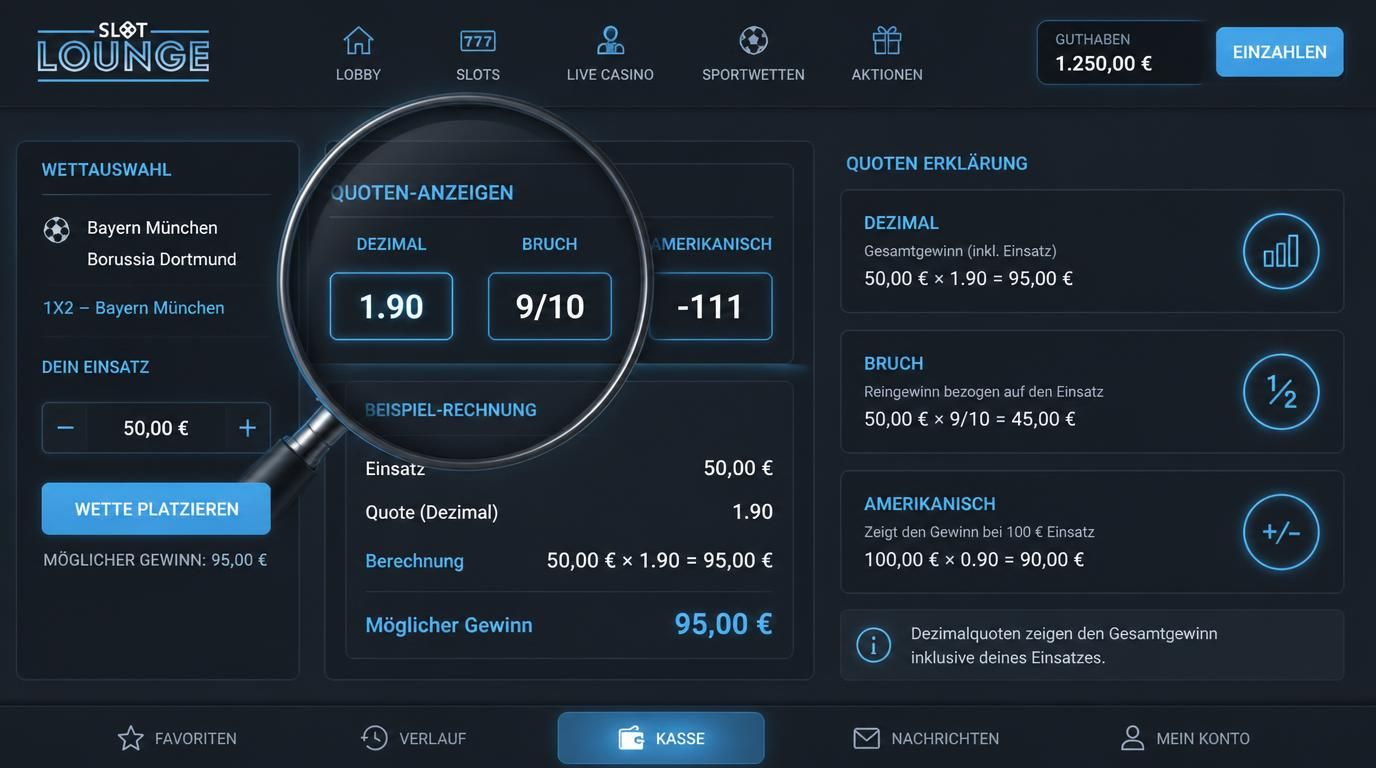Click the info icon beside Dezimalquoten hint
The width and height of the screenshot is (1376, 768).
click(x=874, y=645)
